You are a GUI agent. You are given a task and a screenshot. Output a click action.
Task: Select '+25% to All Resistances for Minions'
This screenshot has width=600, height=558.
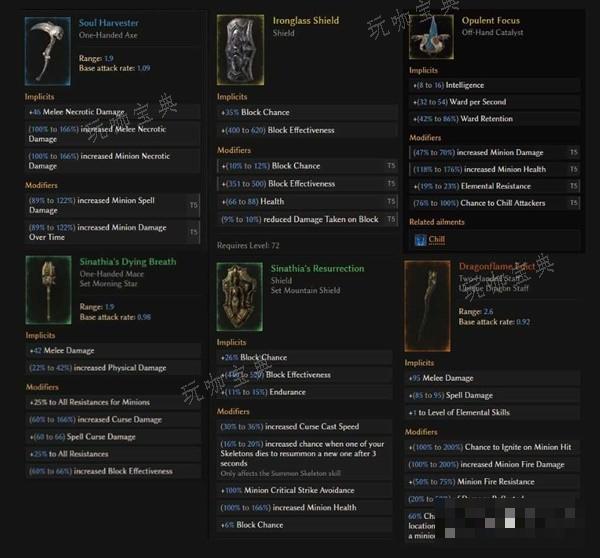tap(113, 402)
